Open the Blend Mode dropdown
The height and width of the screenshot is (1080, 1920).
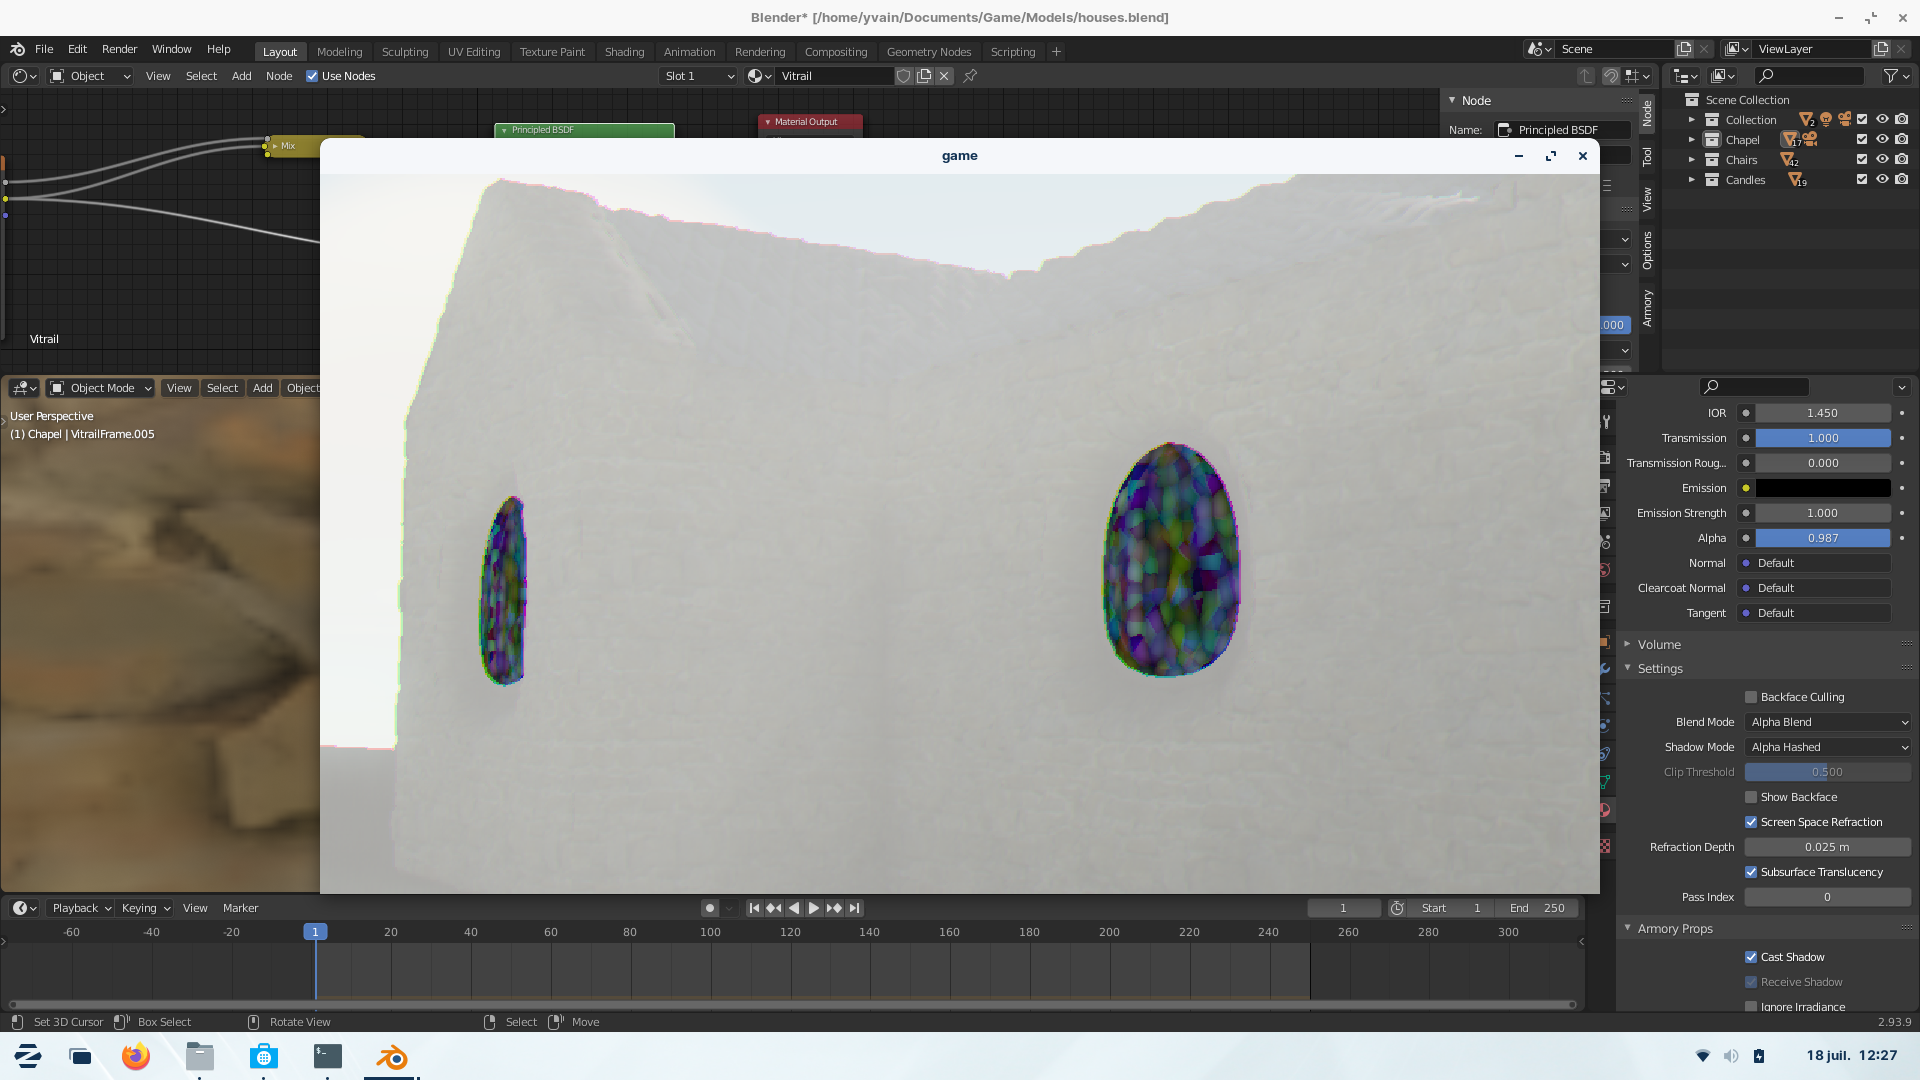tap(1827, 722)
